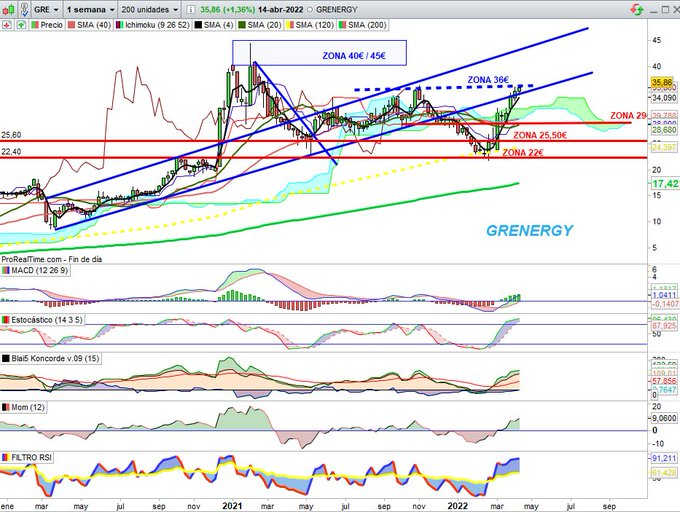The image size is (680, 512).
Task: Select the 'ZONA 25,50€' text annotation
Action: point(540,135)
